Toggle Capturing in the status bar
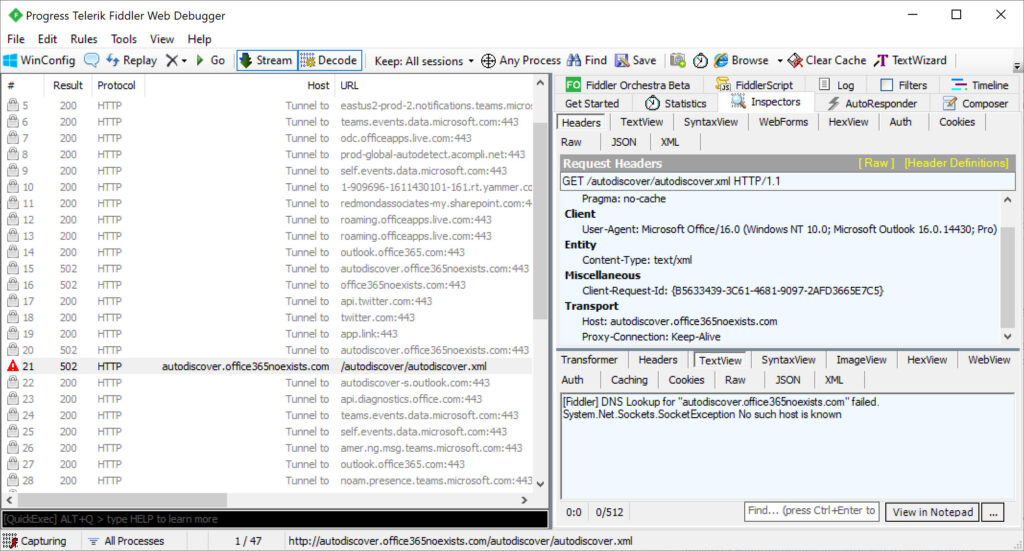The width and height of the screenshot is (1024, 551). click(x=35, y=541)
